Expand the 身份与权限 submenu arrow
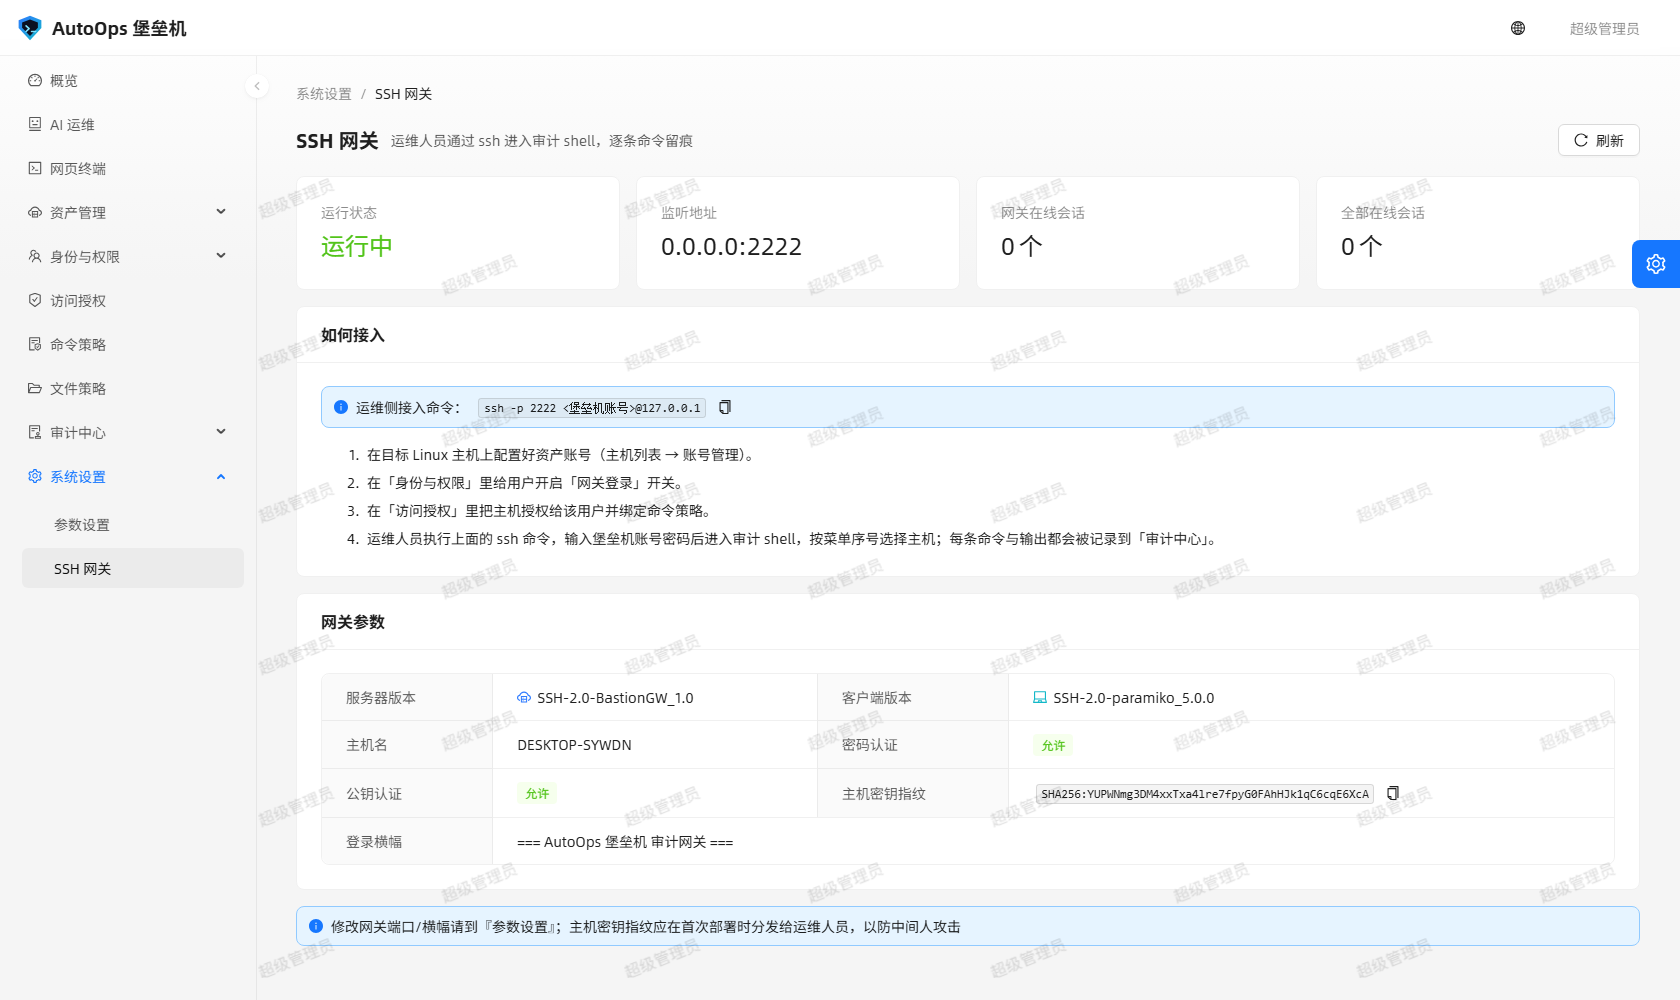Viewport: 1680px width, 1000px height. coord(221,256)
